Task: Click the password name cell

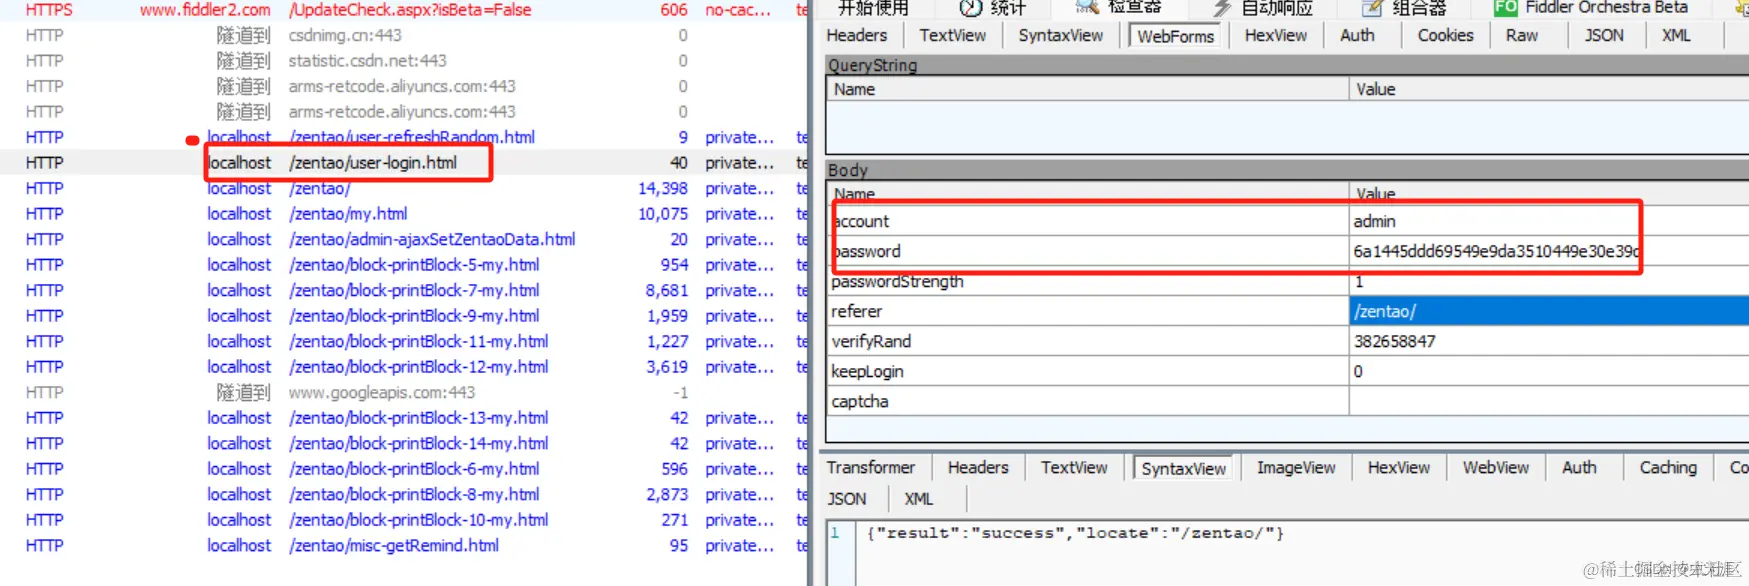Action: coord(1088,251)
